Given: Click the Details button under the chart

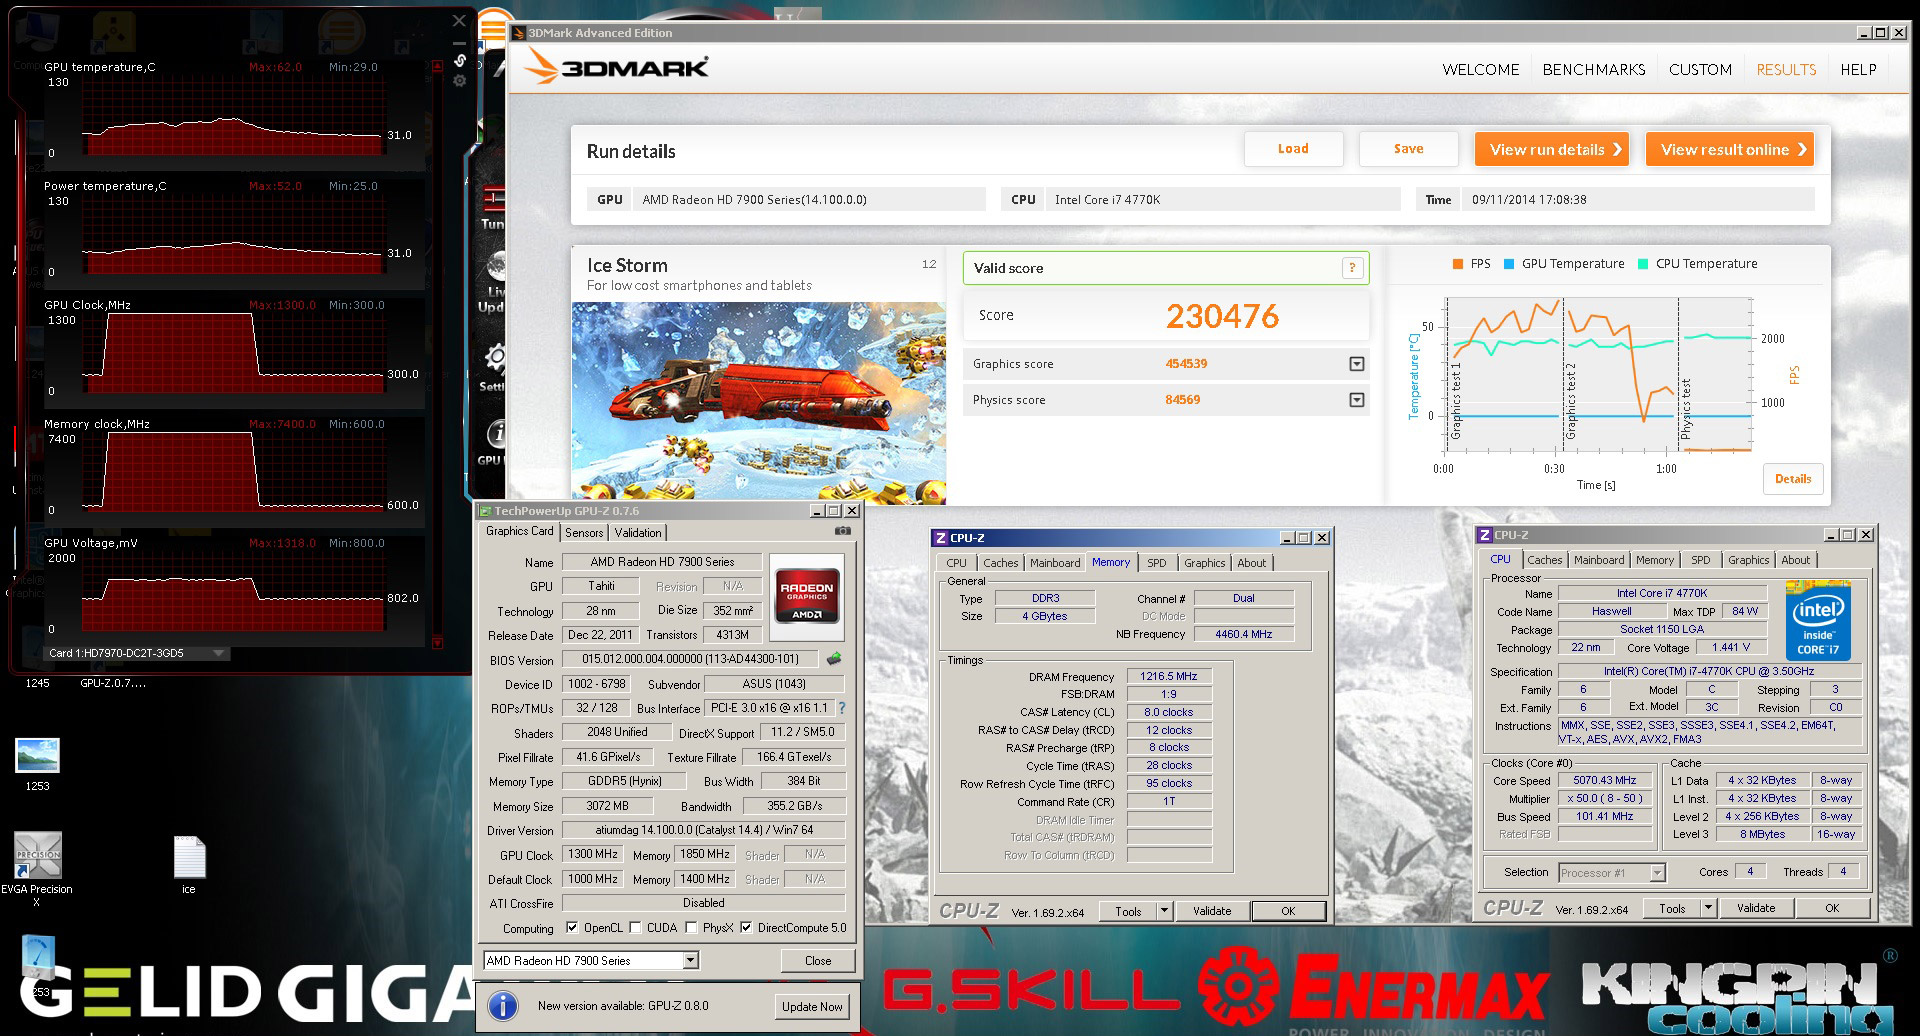Looking at the screenshot, I should (x=1793, y=479).
